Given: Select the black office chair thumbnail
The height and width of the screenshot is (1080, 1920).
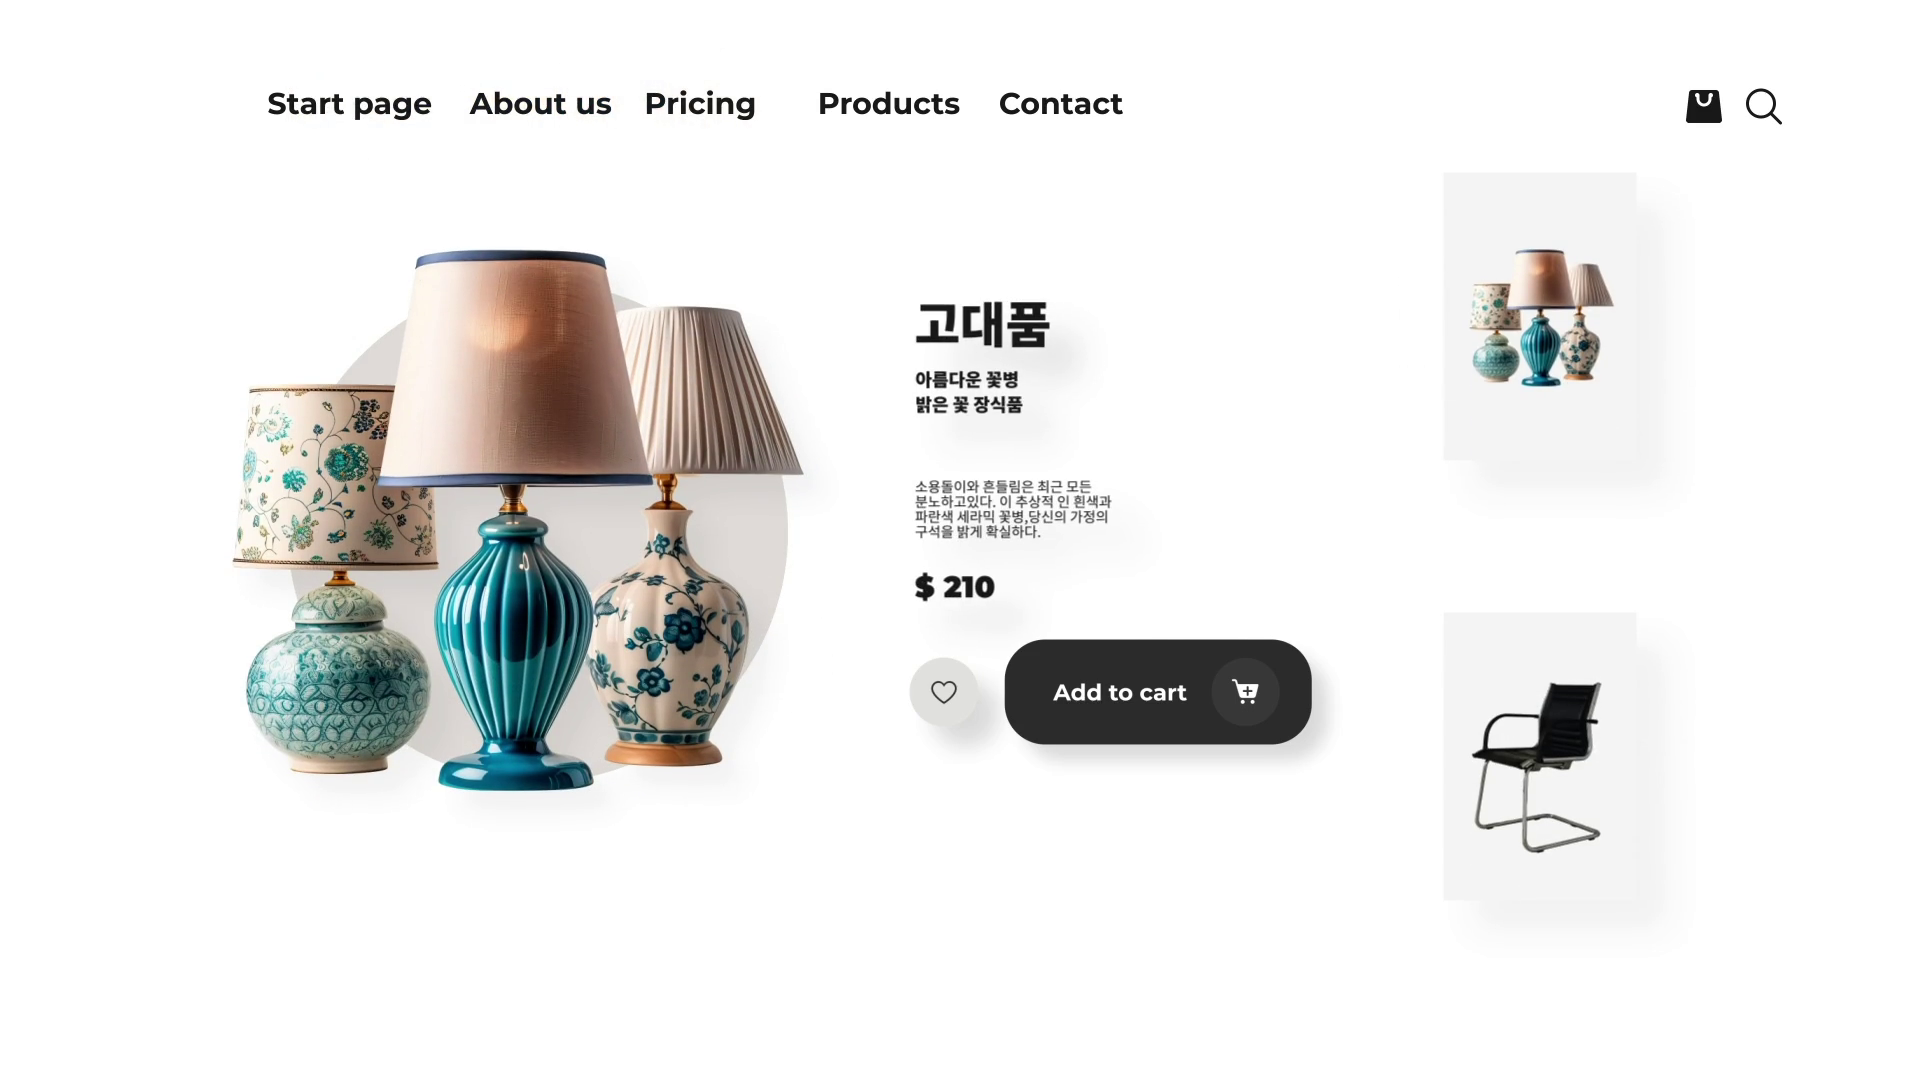Looking at the screenshot, I should click(1539, 756).
